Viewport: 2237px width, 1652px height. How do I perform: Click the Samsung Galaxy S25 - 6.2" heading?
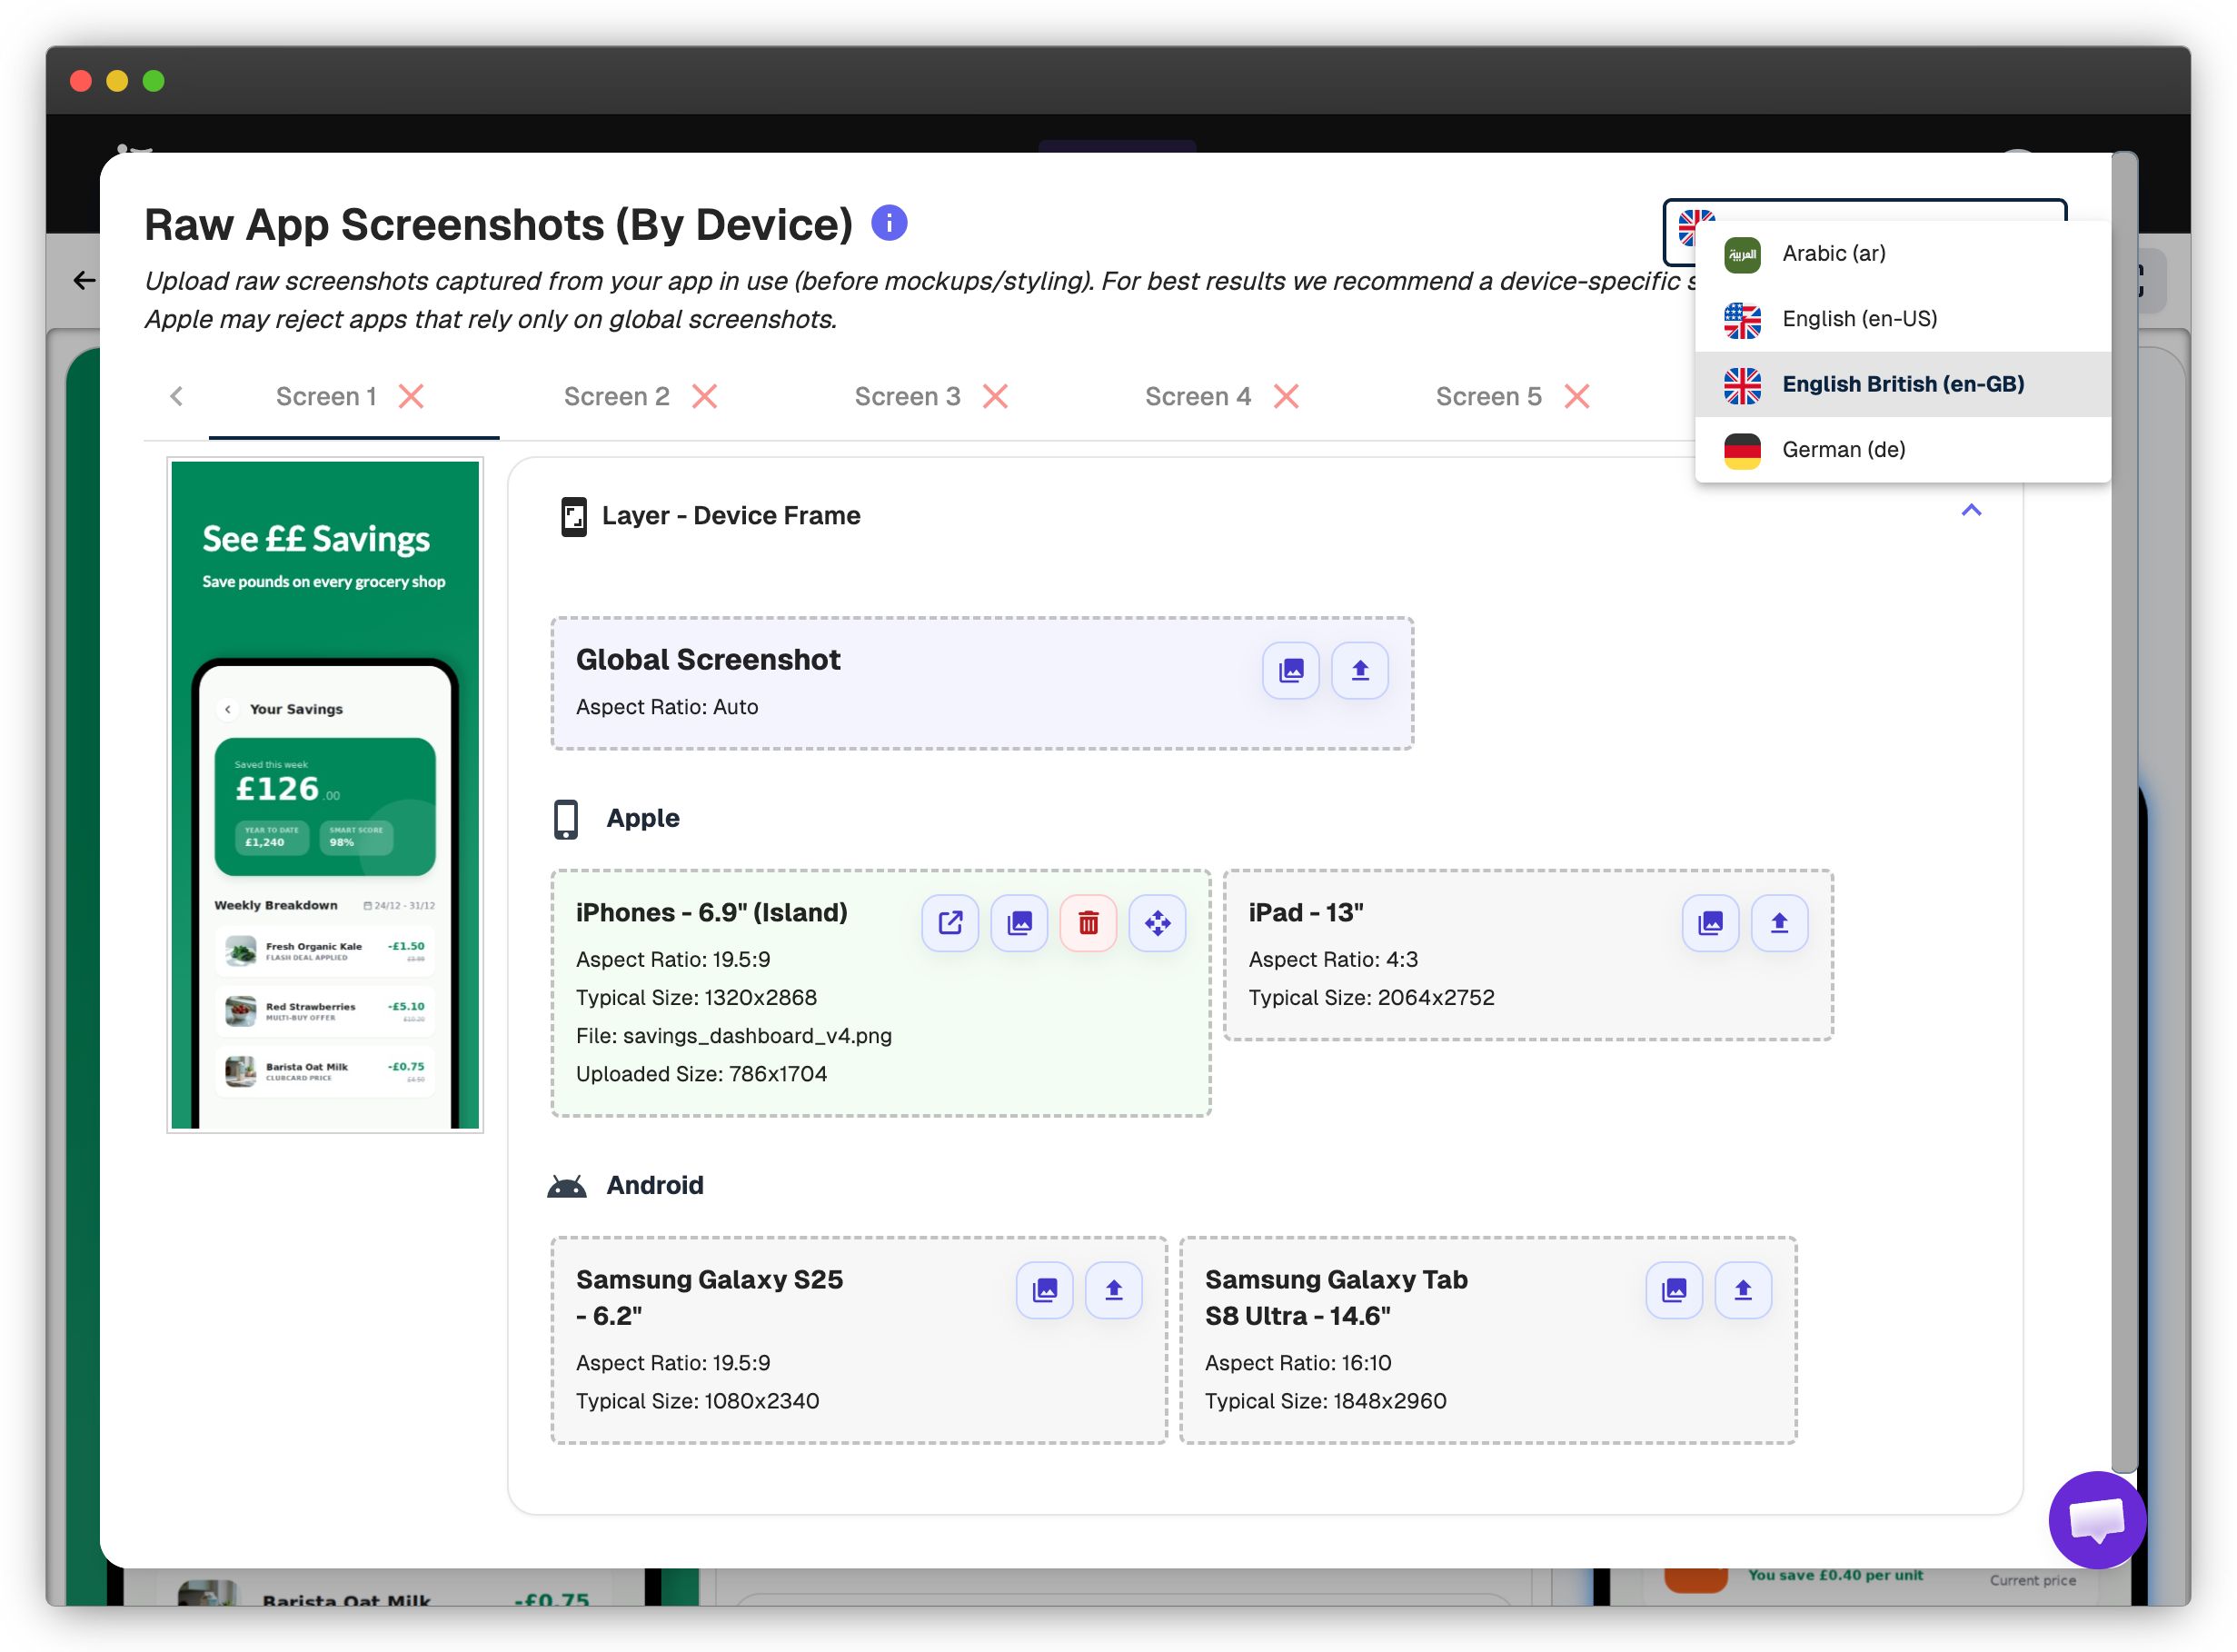709,1297
